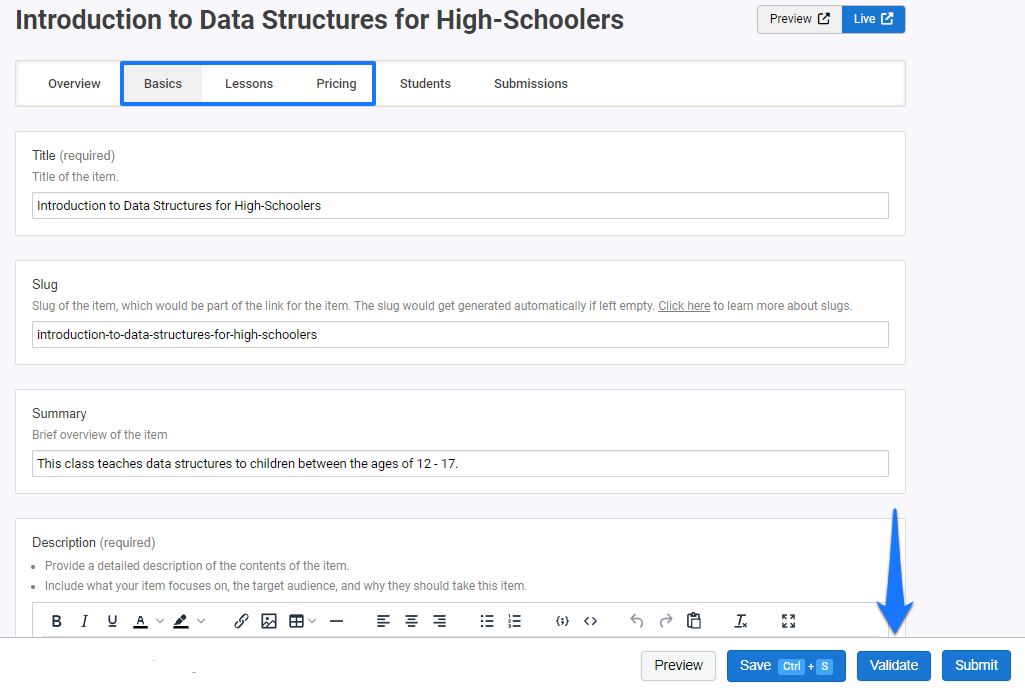The width and height of the screenshot is (1025, 691).
Task: View the Submissions tab
Action: (531, 84)
